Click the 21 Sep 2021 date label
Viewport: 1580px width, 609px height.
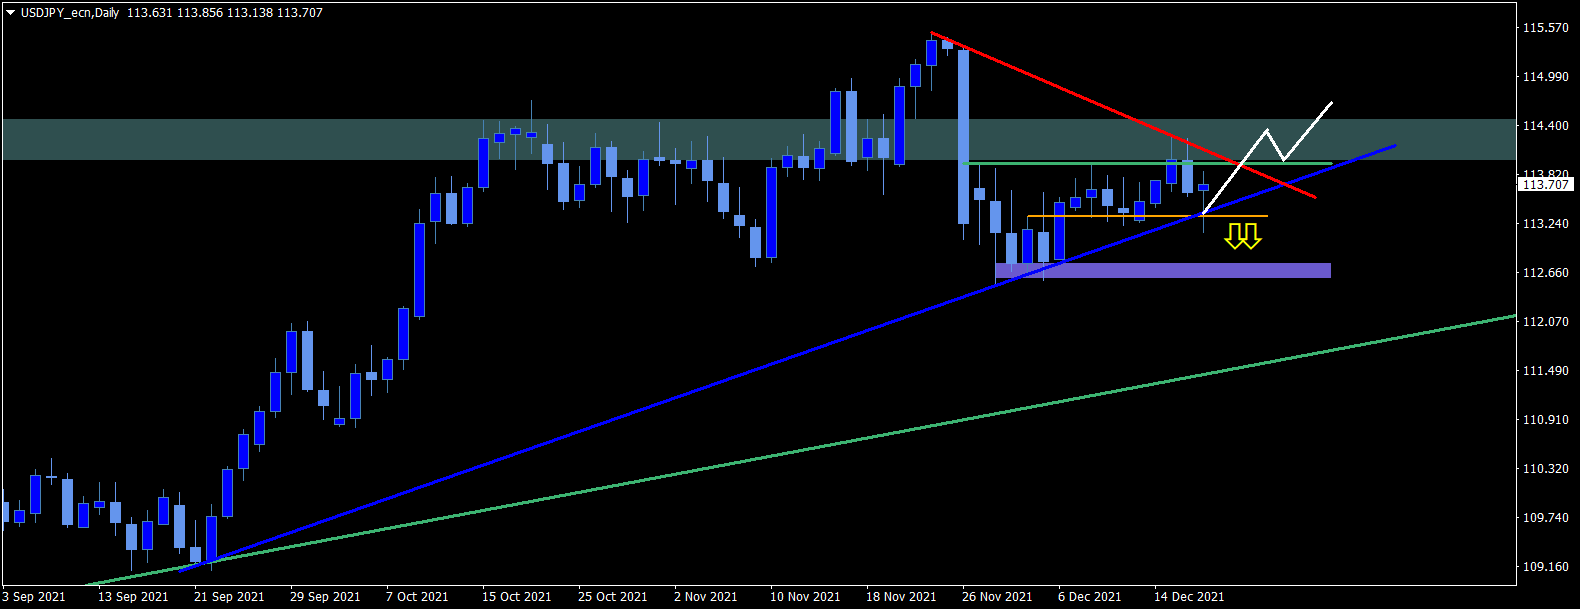(x=229, y=597)
